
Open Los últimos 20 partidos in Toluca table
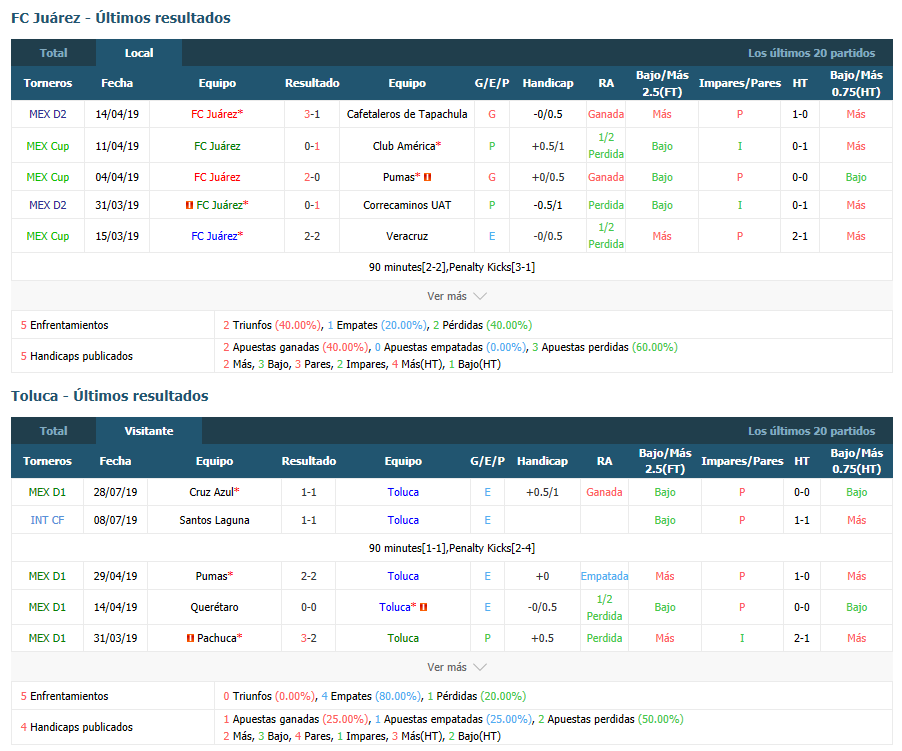[x=811, y=431]
